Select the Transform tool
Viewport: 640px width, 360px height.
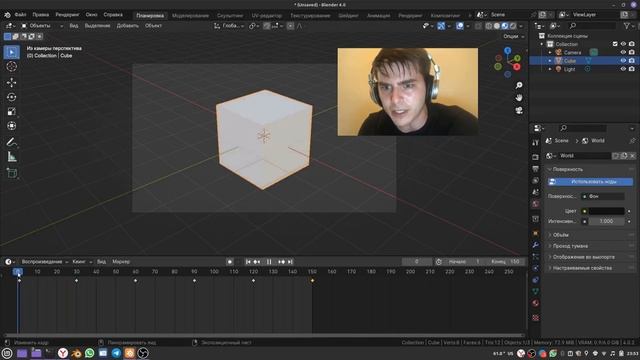11,126
